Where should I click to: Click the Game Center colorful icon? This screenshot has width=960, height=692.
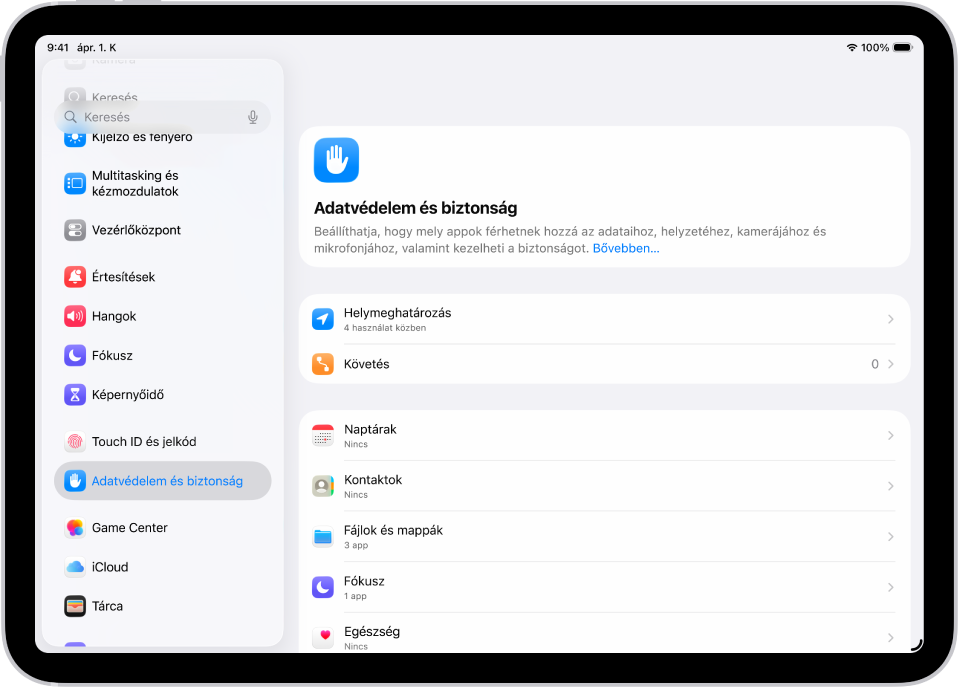point(75,528)
